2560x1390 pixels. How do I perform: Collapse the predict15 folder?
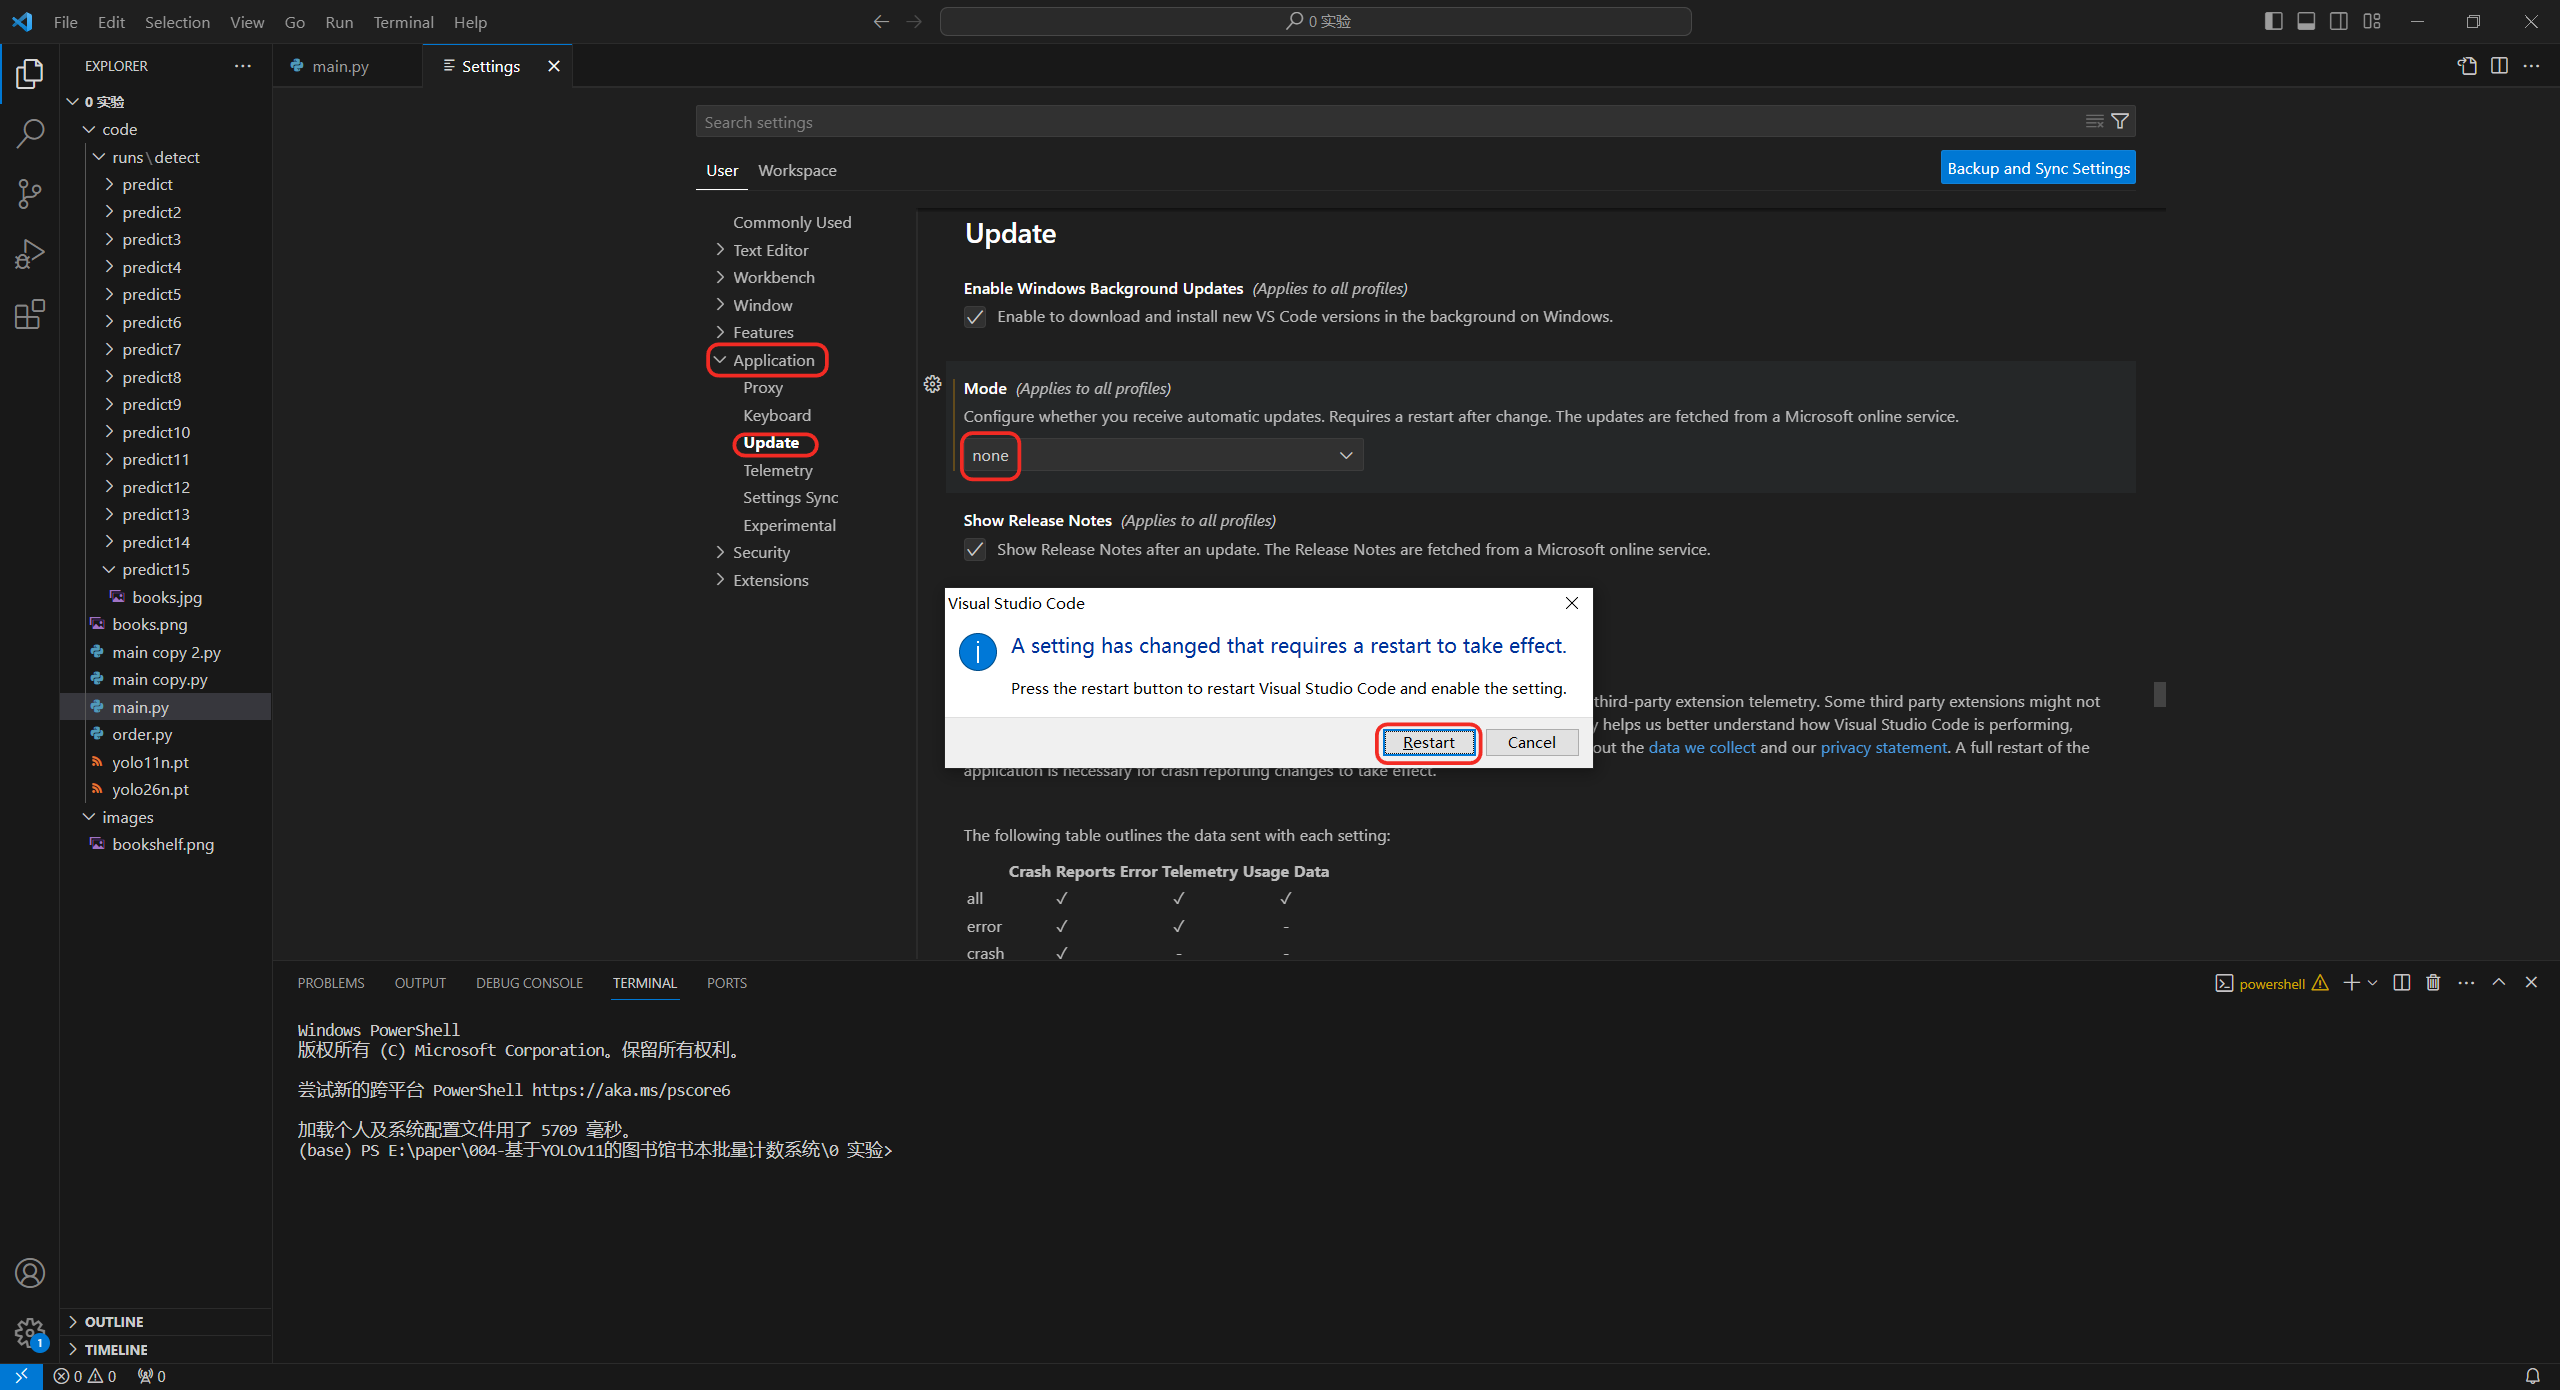pyautogui.click(x=155, y=569)
